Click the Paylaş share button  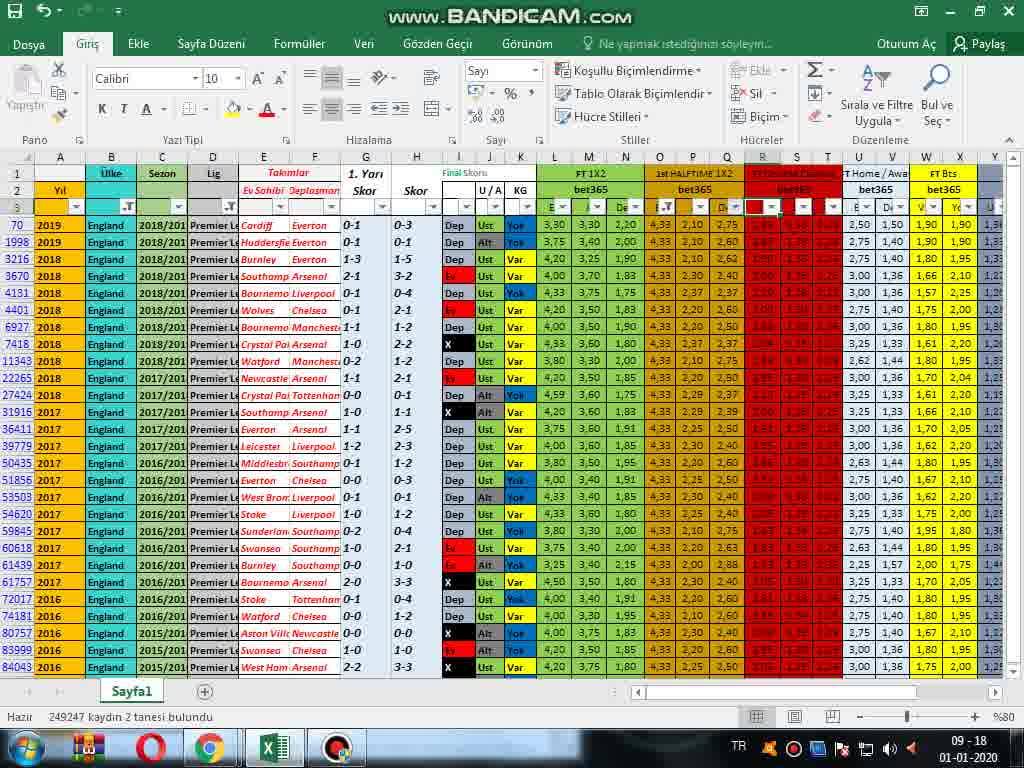pos(979,44)
